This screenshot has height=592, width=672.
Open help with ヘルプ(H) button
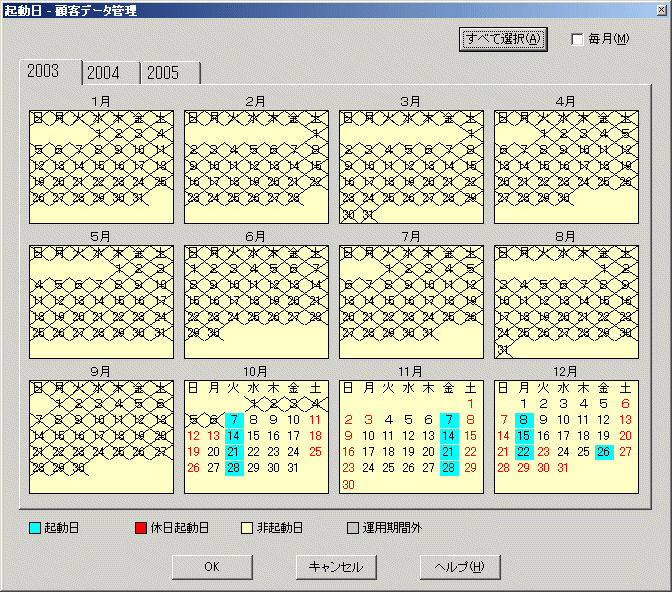coord(459,567)
